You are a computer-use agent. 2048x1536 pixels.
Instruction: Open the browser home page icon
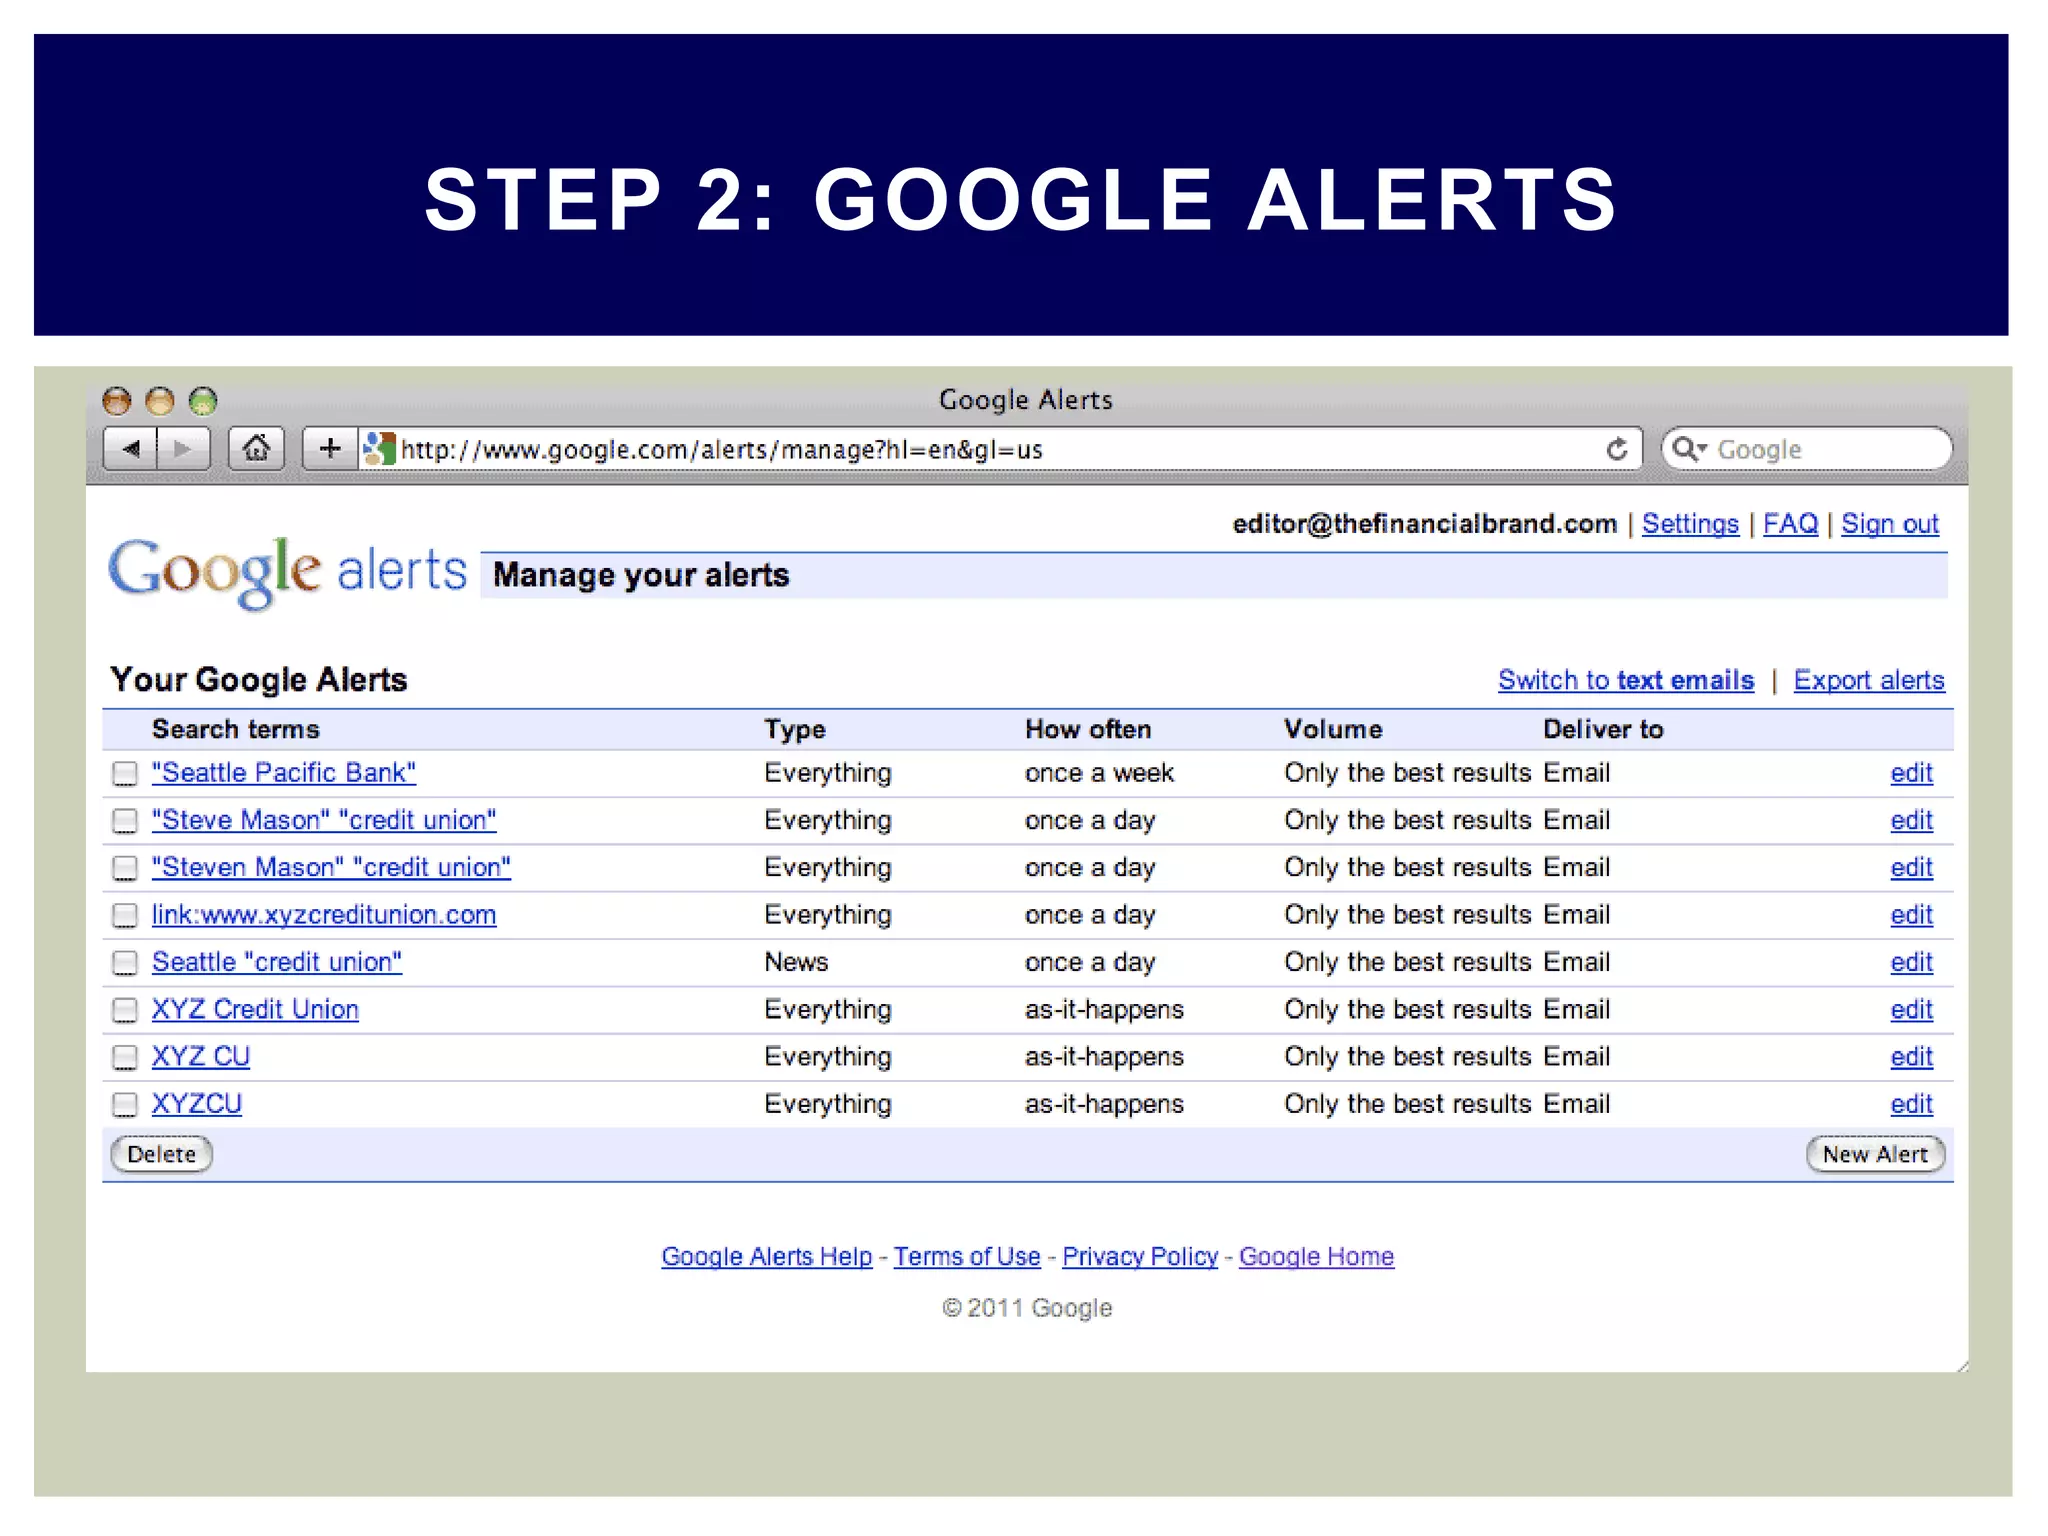click(256, 449)
